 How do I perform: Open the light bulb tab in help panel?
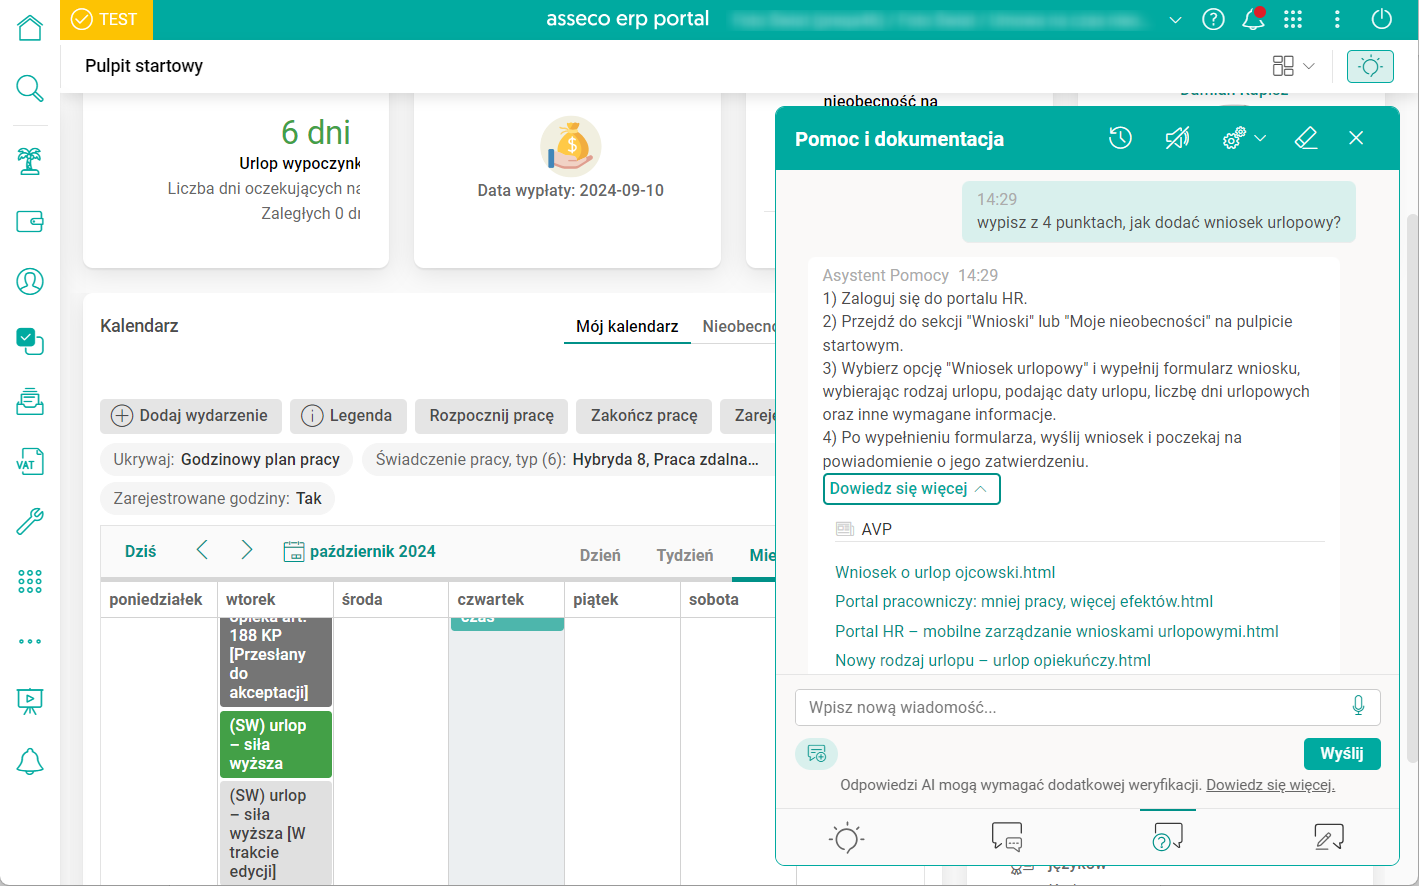click(x=847, y=837)
